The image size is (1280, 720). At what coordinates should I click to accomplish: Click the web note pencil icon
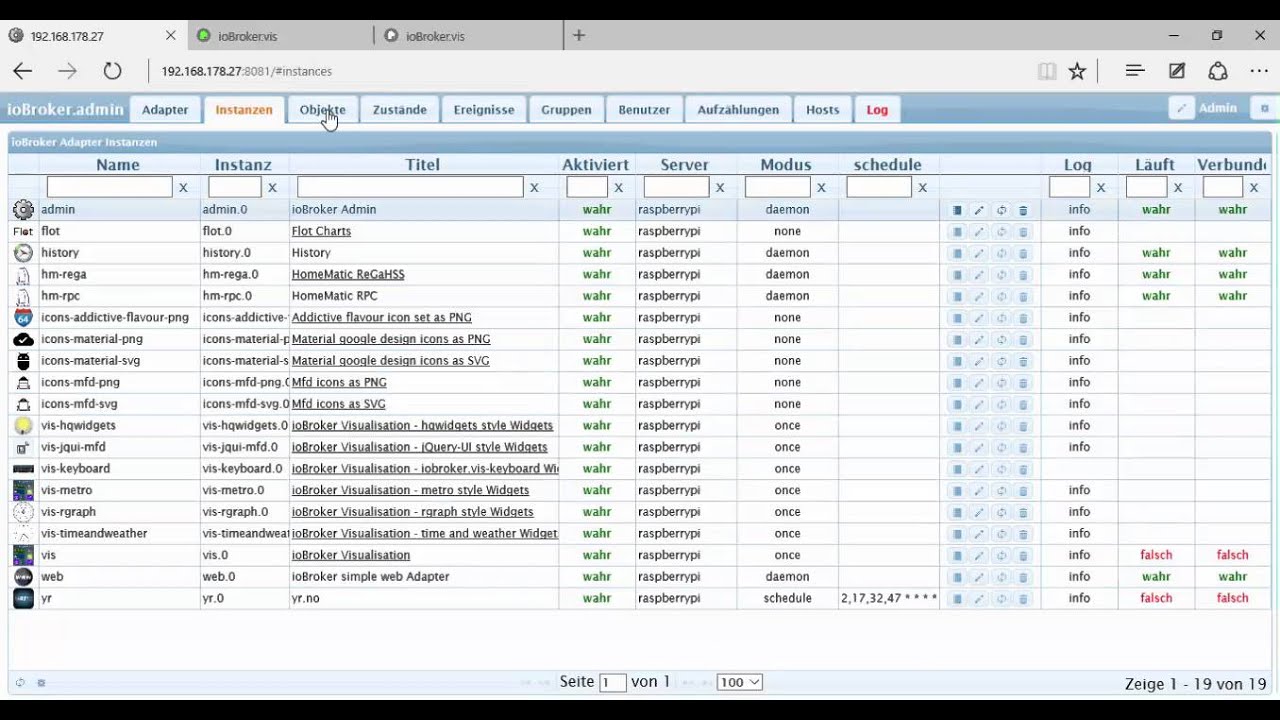(1177, 71)
